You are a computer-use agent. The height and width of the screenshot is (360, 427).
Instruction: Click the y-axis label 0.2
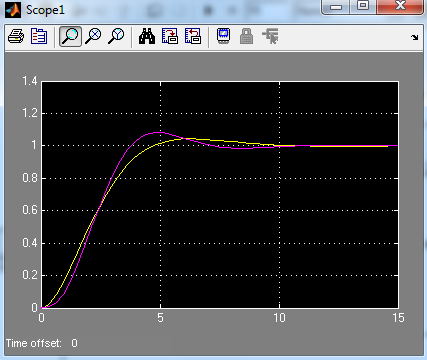[30, 275]
